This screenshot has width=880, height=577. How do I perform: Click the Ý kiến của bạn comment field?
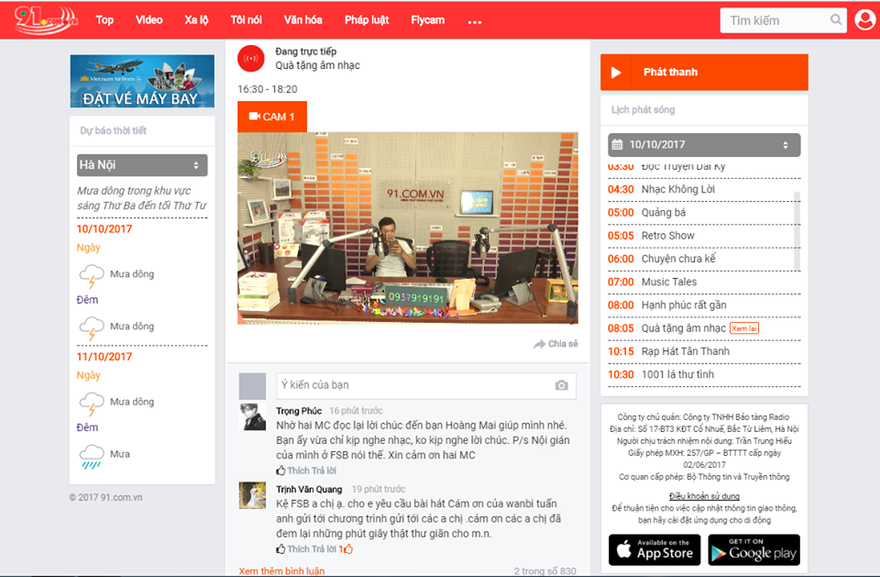[x=410, y=386]
